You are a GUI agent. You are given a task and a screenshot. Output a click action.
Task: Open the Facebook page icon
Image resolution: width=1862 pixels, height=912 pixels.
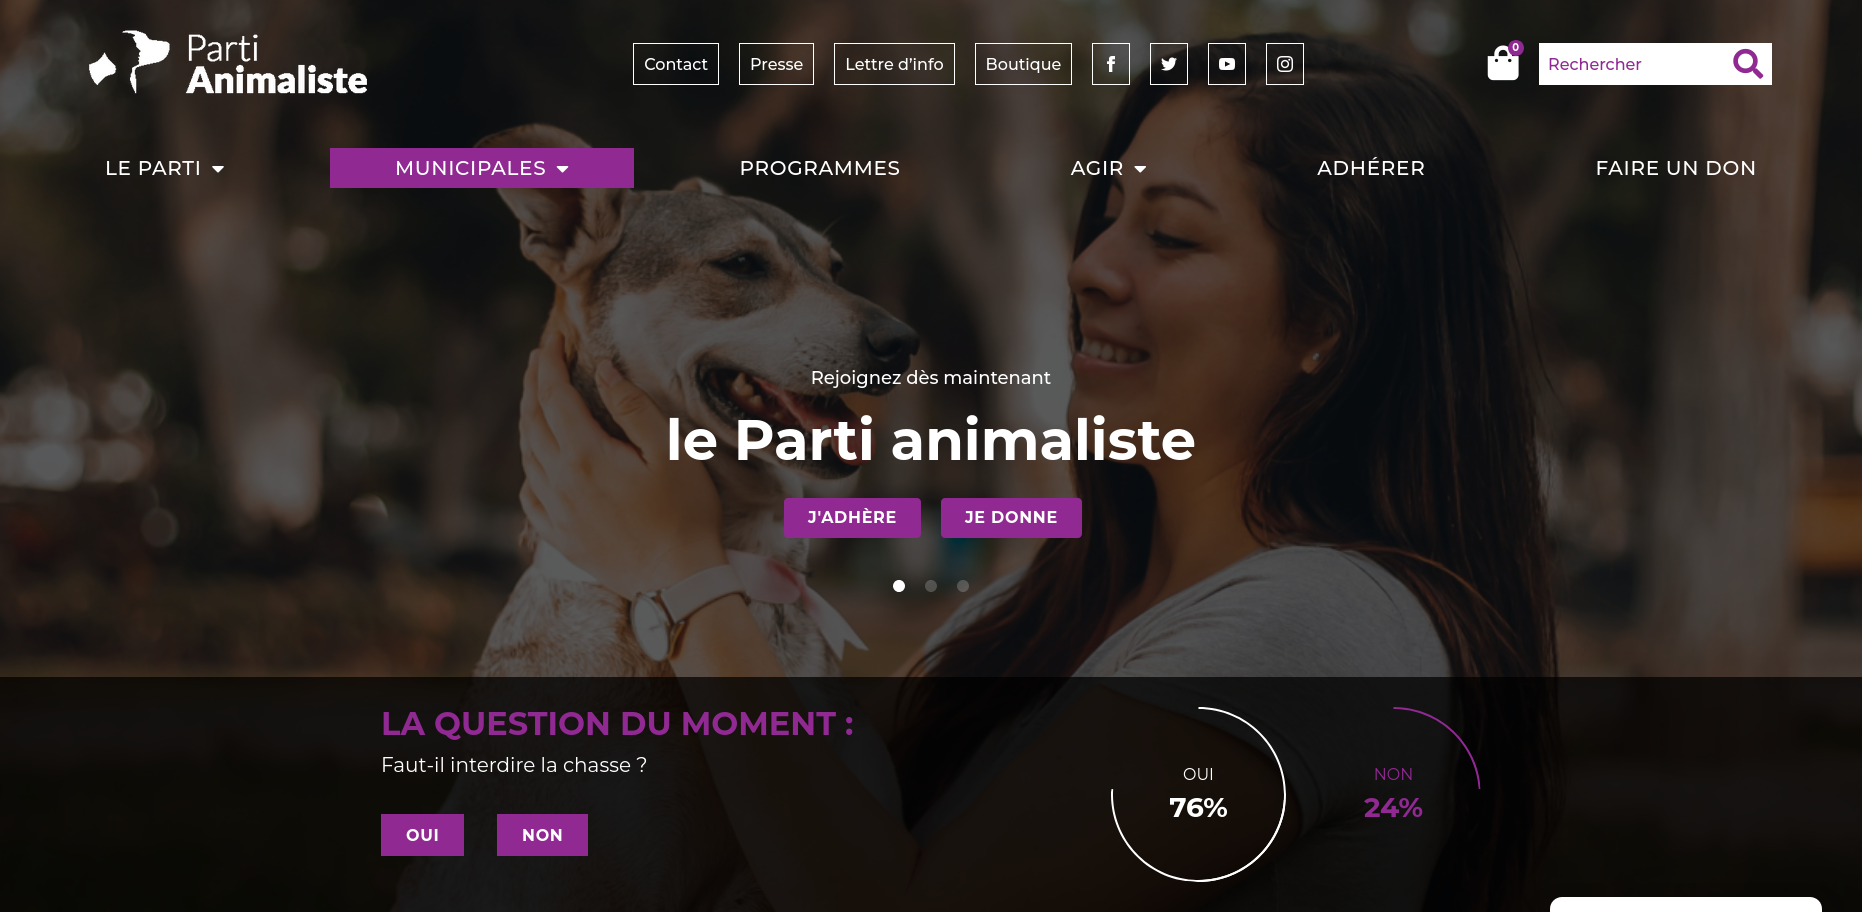[x=1110, y=64]
